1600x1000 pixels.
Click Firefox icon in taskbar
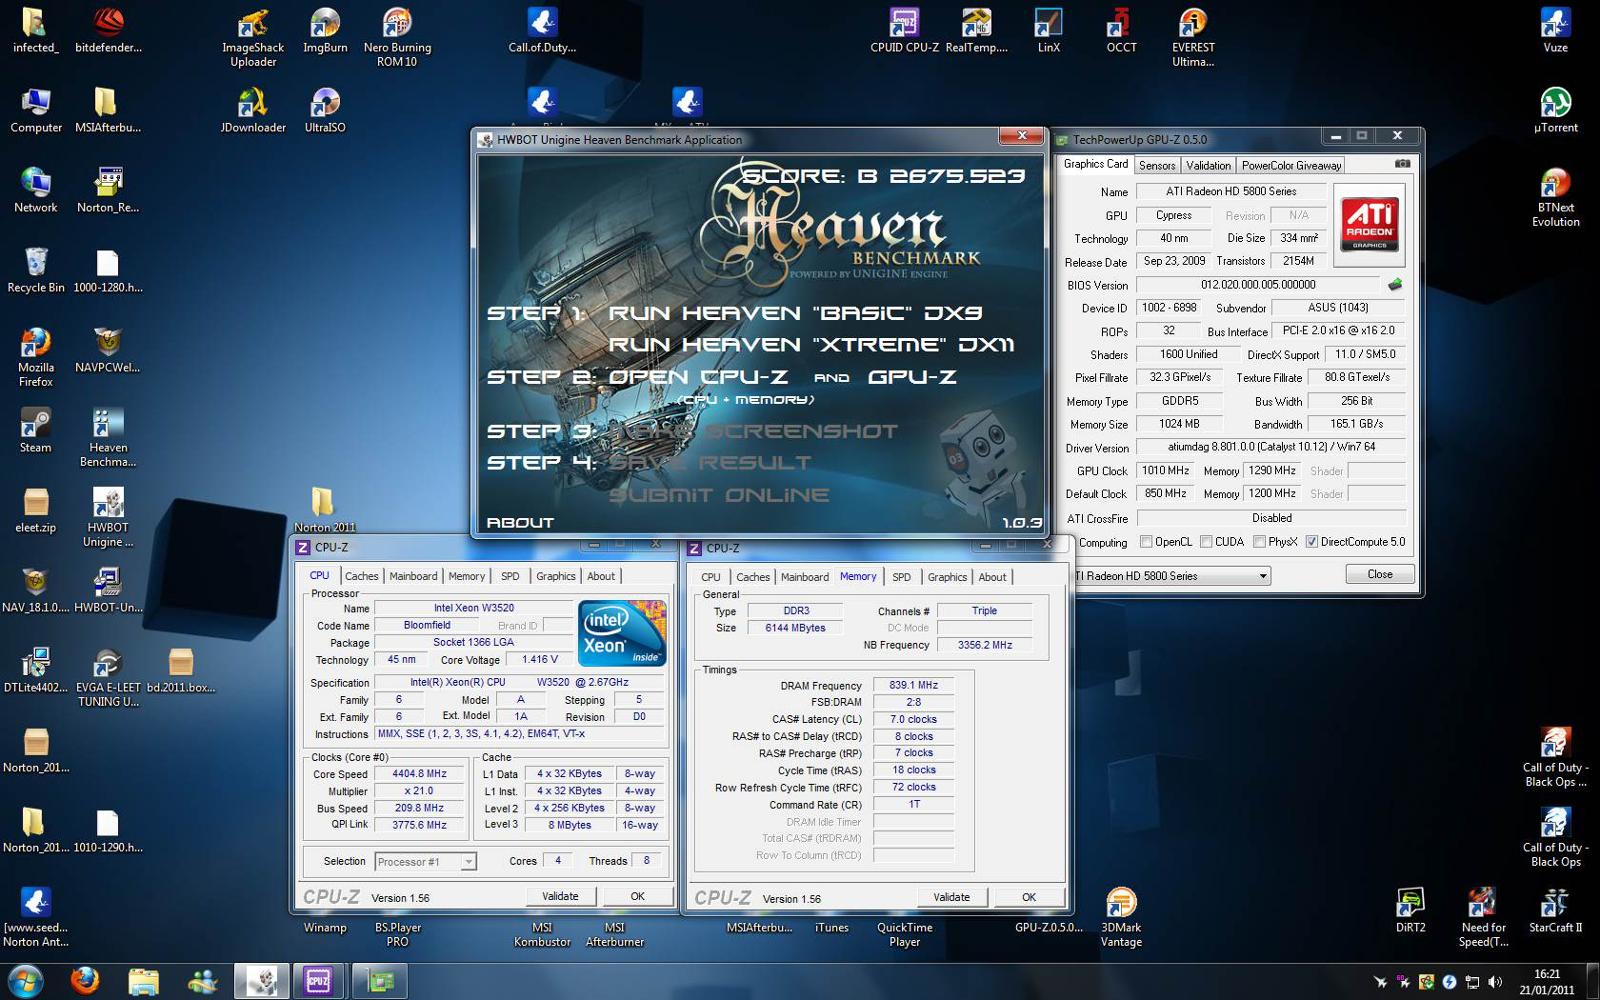pyautogui.click(x=85, y=981)
